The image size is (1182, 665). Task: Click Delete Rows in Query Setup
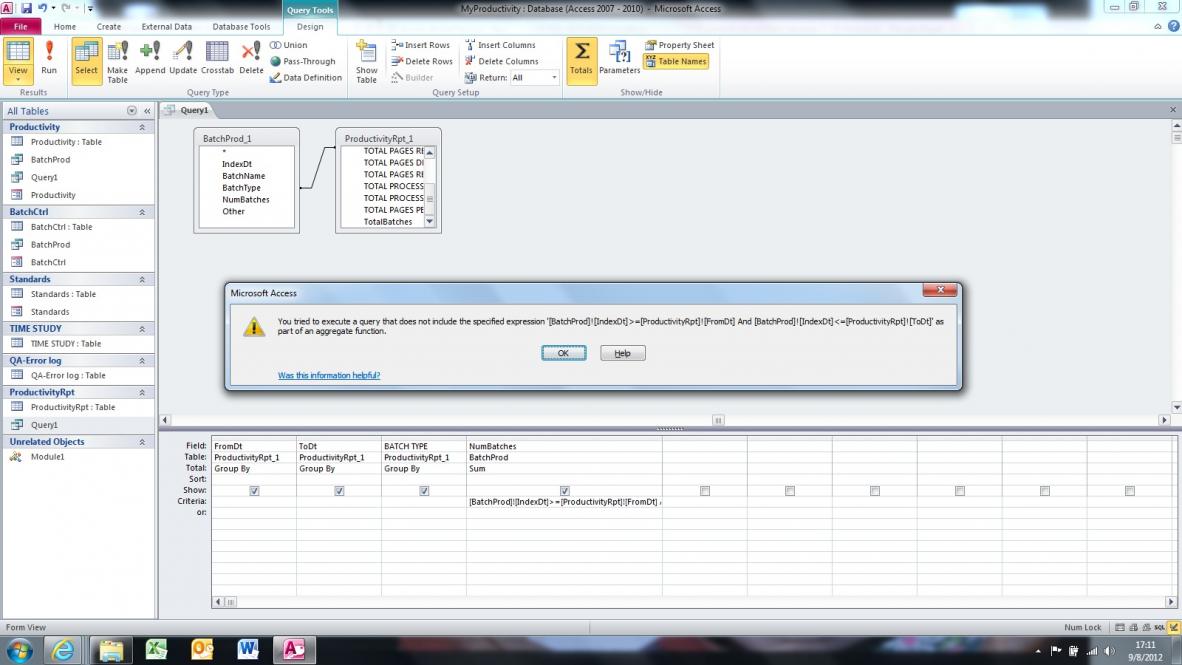pyautogui.click(x=422, y=61)
